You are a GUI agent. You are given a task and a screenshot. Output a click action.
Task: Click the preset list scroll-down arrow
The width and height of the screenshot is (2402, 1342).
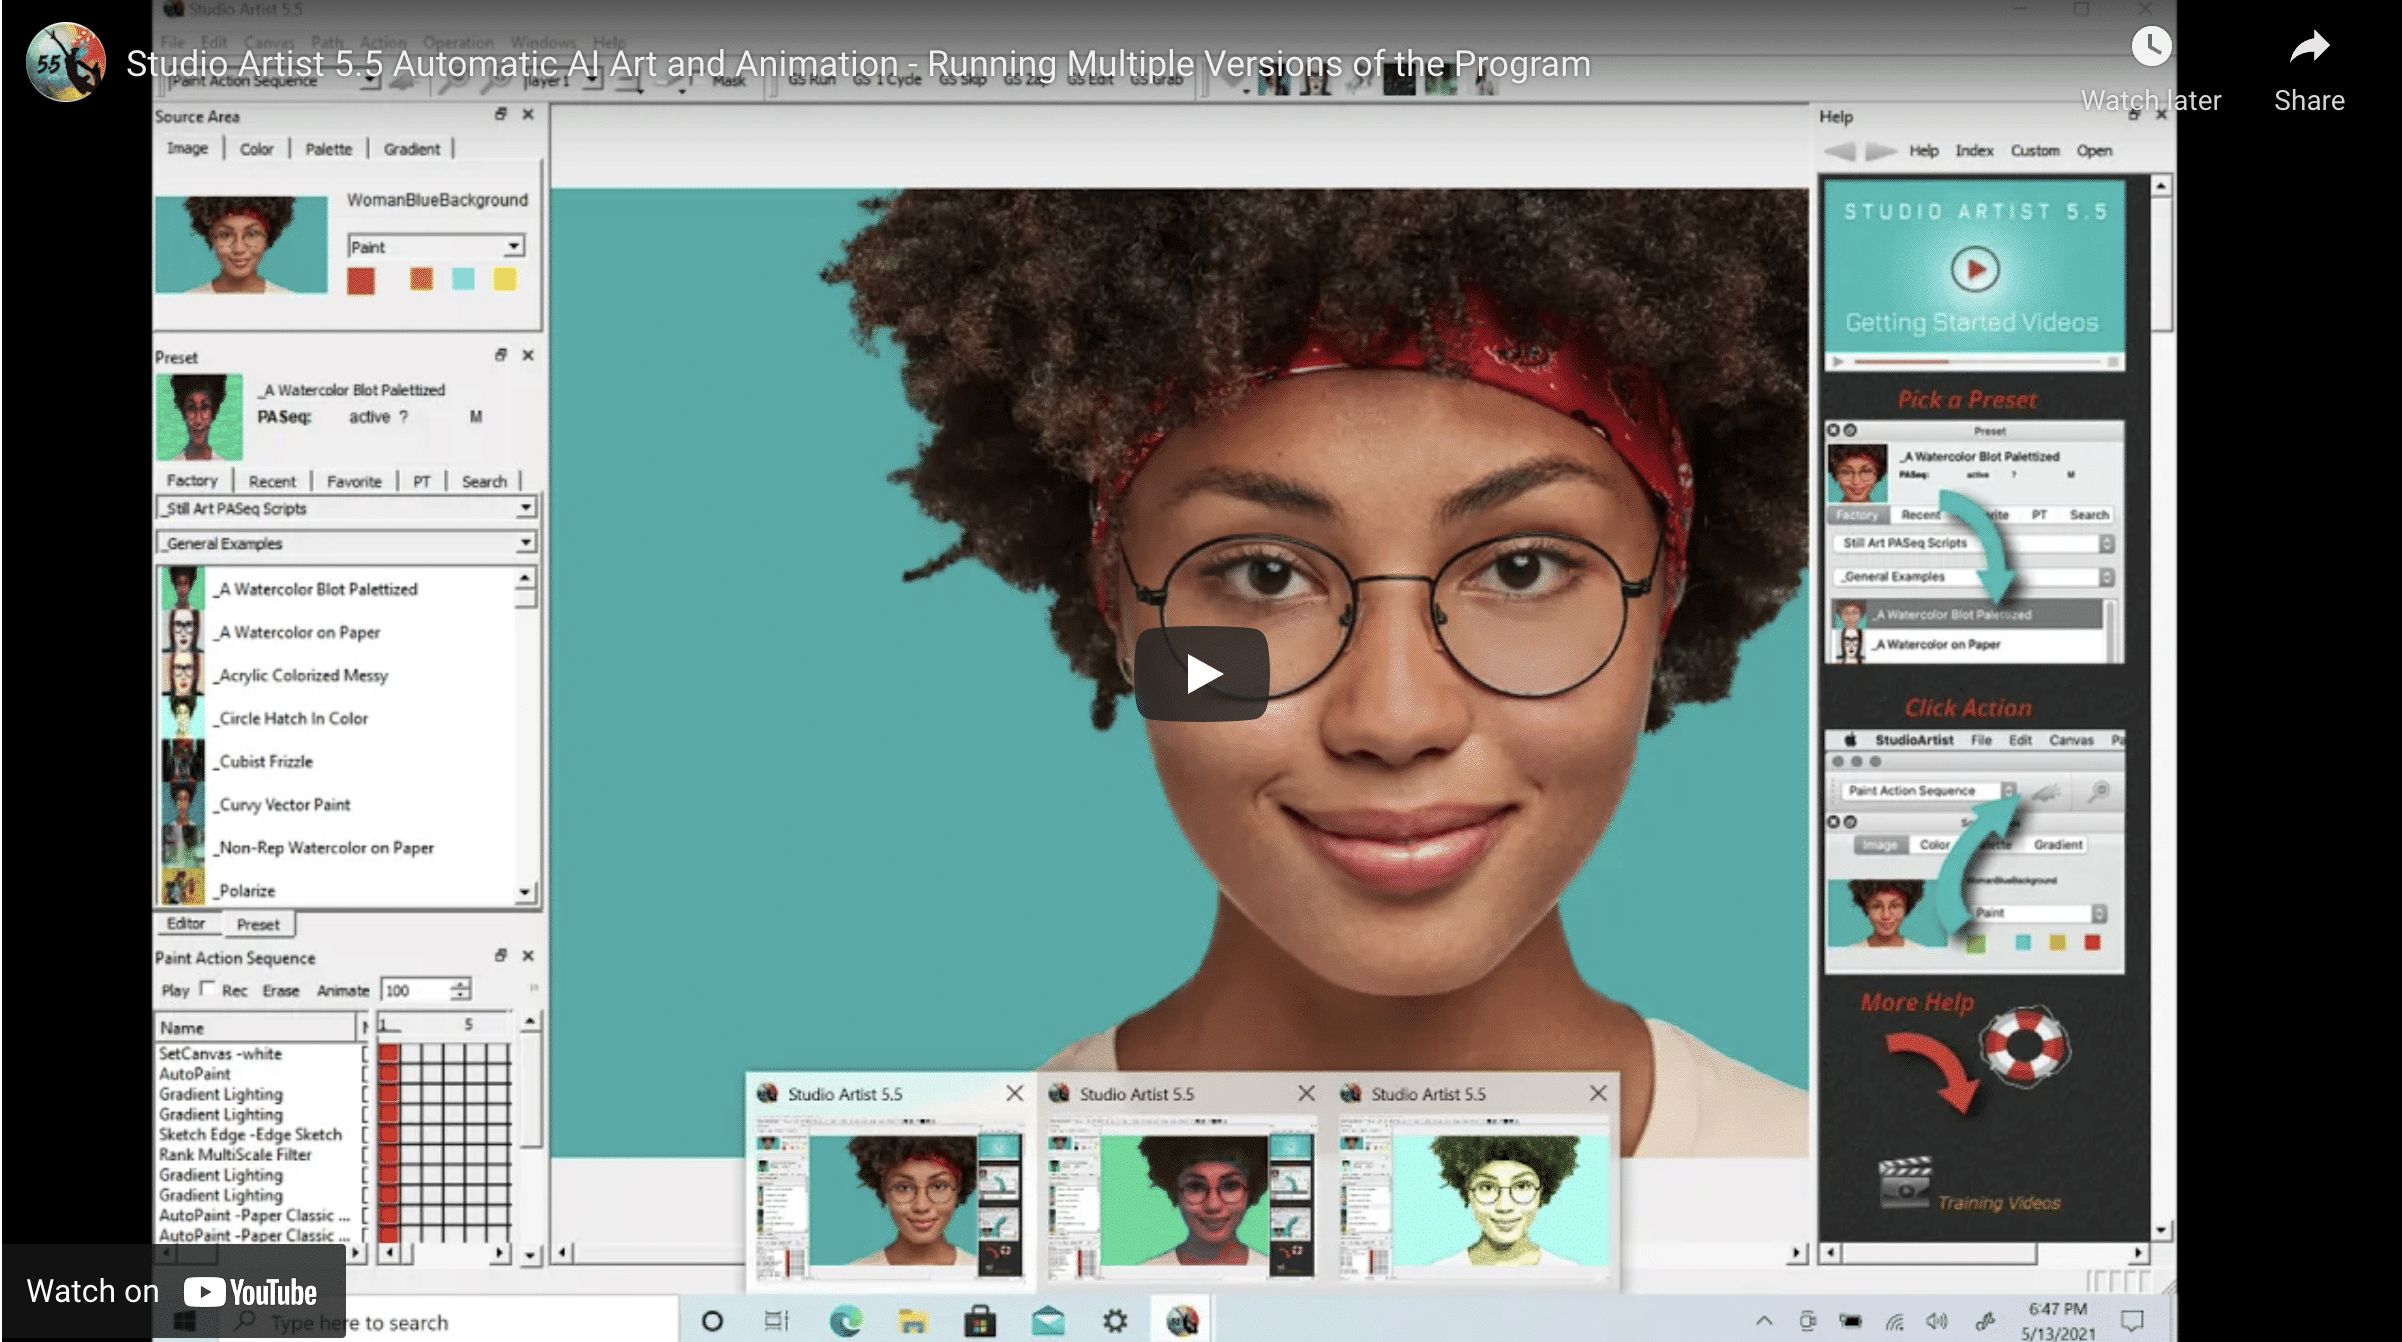525,891
